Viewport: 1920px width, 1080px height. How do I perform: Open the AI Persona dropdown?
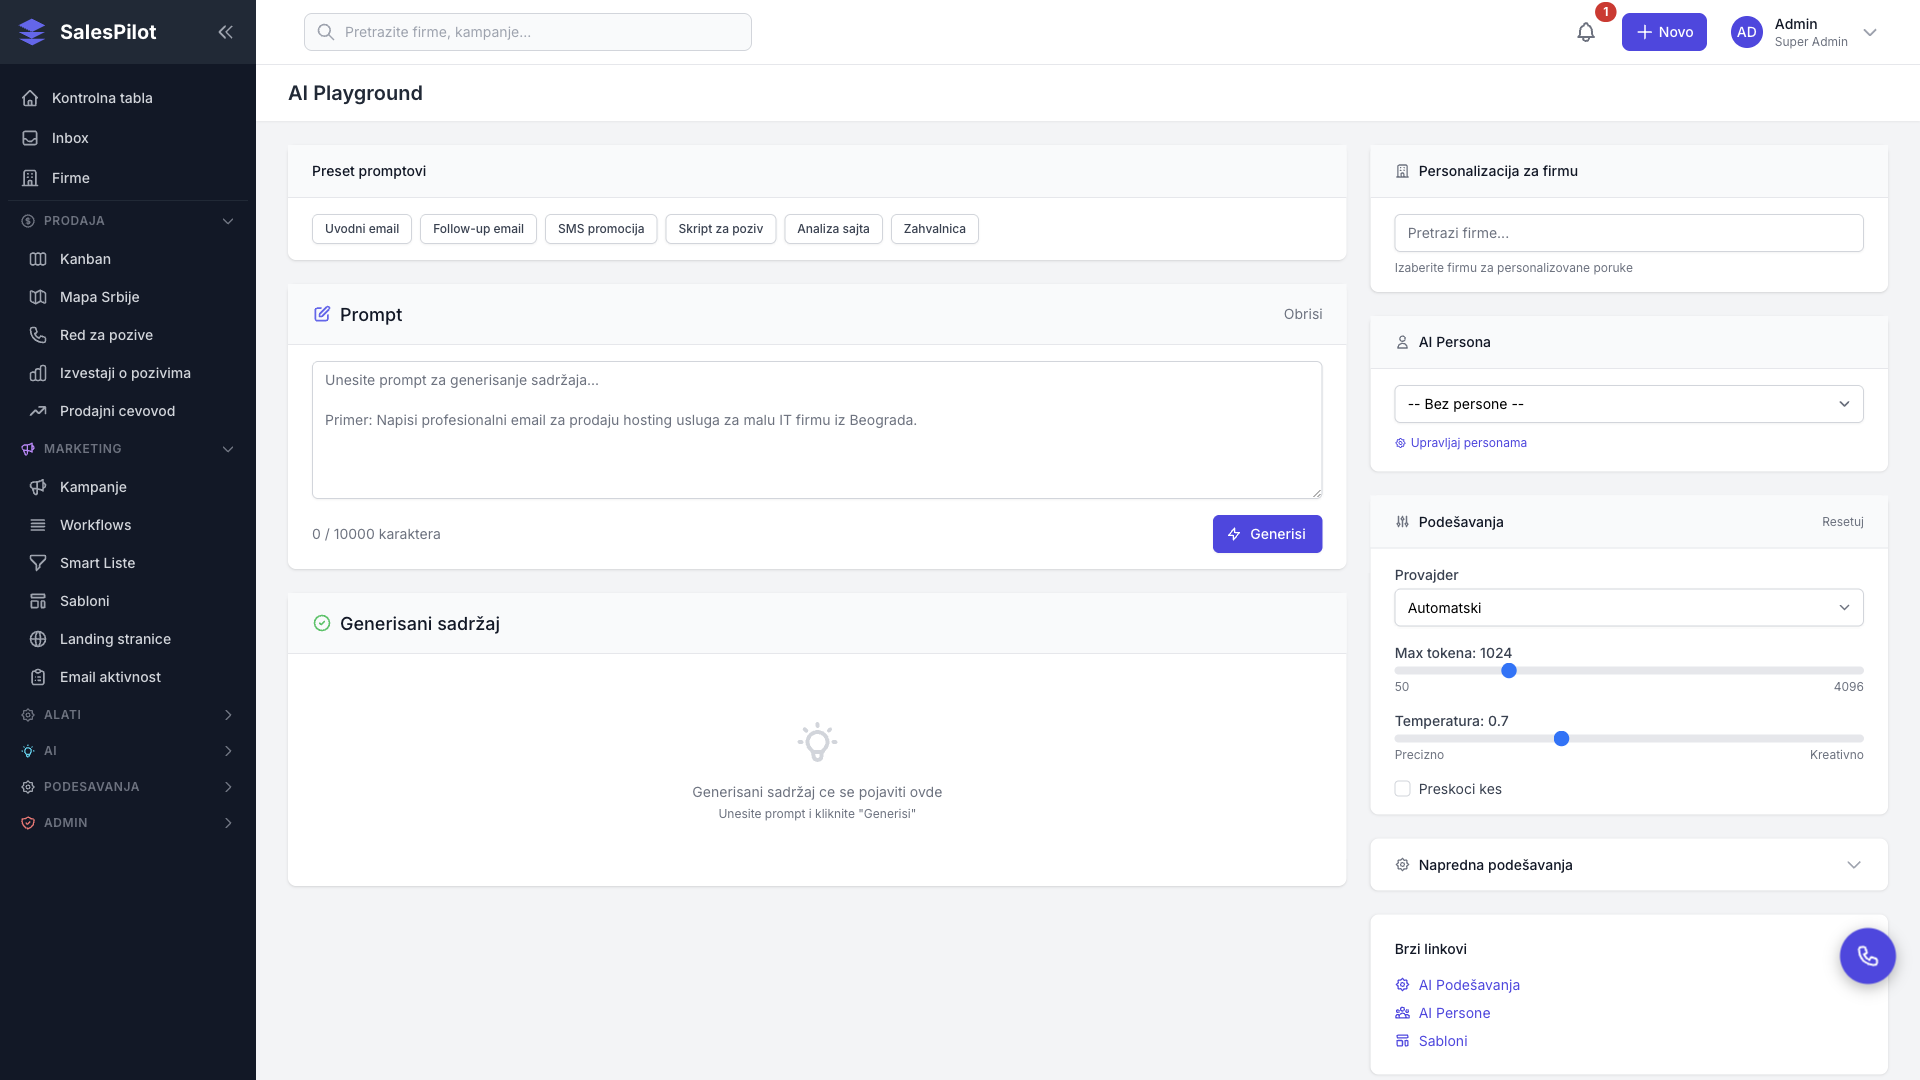(x=1628, y=404)
